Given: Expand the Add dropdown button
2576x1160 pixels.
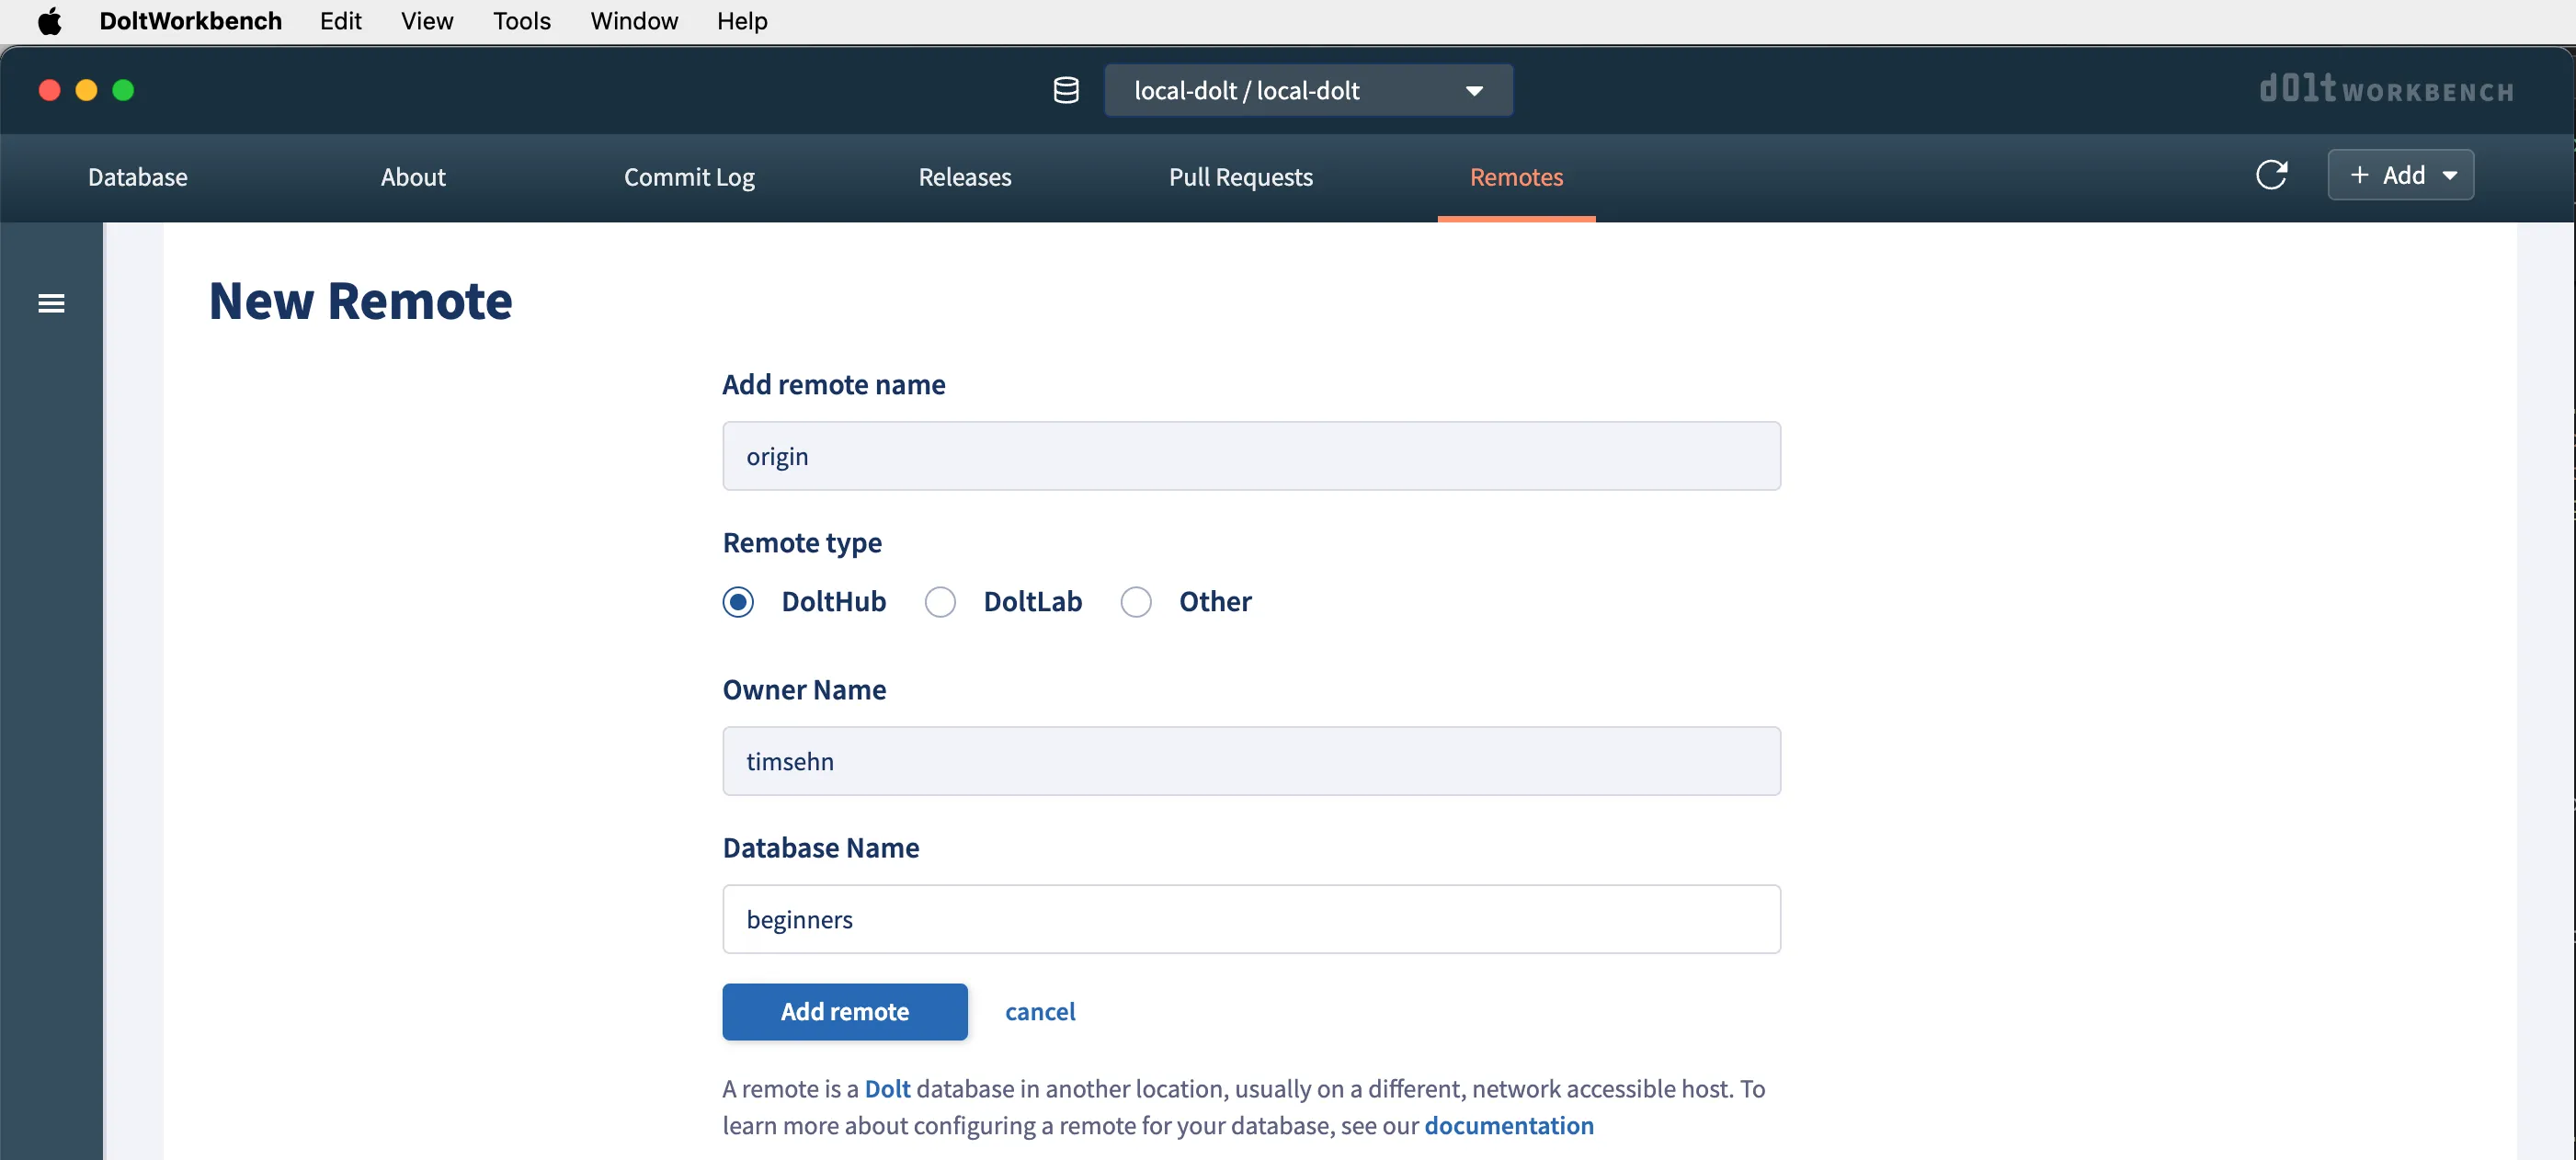Looking at the screenshot, I should point(2400,175).
